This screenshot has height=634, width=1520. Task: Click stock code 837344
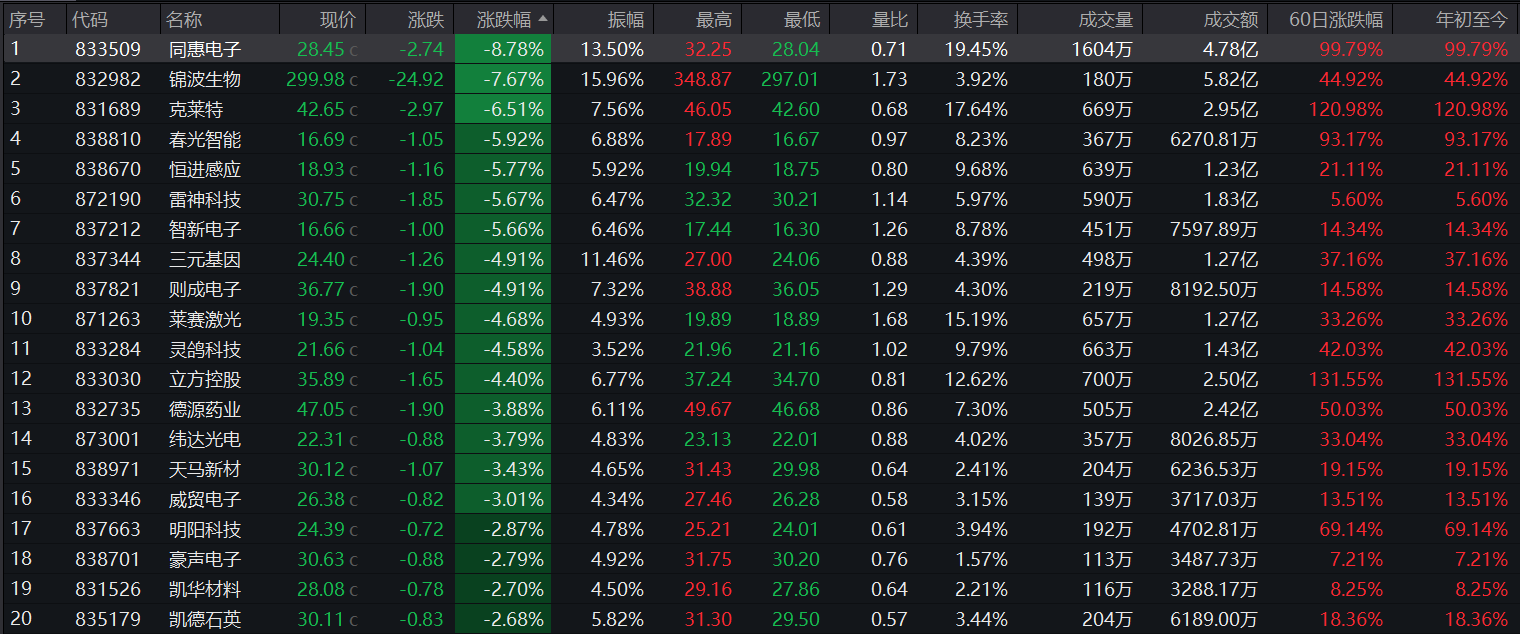click(108, 259)
